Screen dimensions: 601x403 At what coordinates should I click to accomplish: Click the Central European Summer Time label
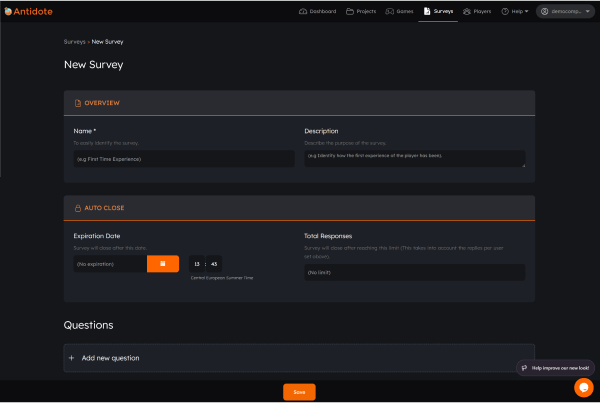pos(222,278)
